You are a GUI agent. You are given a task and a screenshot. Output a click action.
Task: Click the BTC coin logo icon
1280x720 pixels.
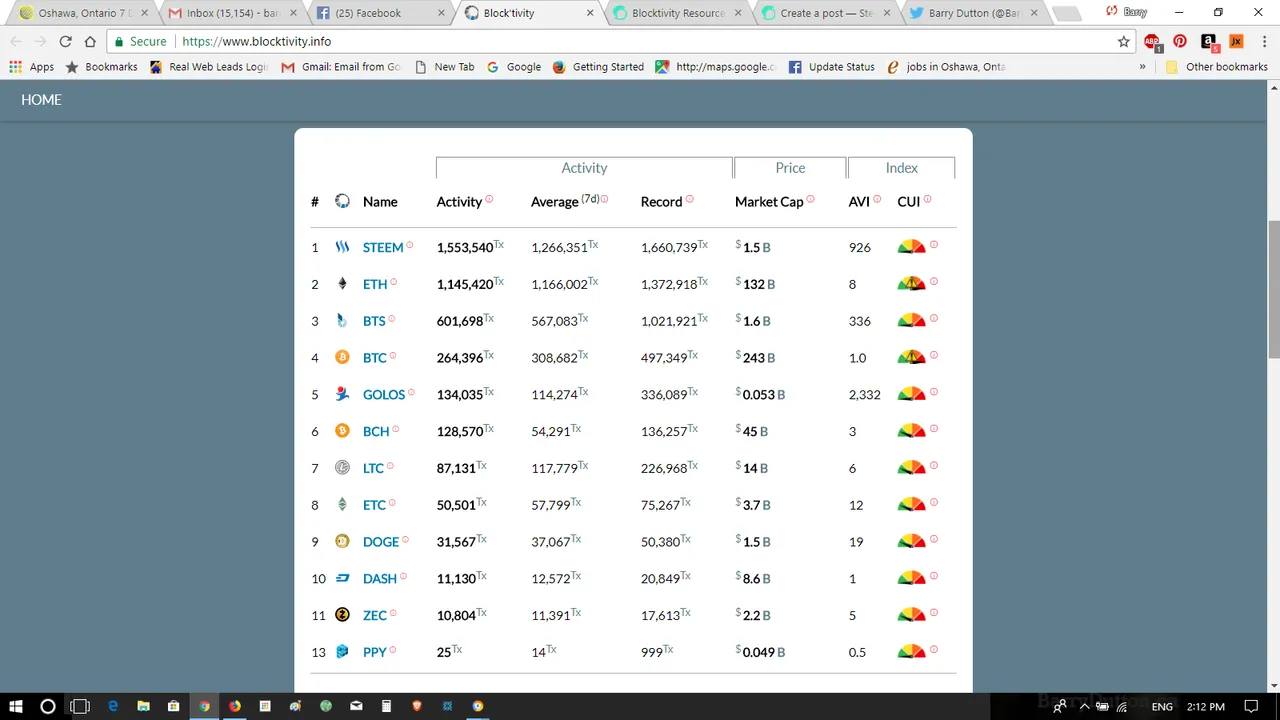point(342,357)
